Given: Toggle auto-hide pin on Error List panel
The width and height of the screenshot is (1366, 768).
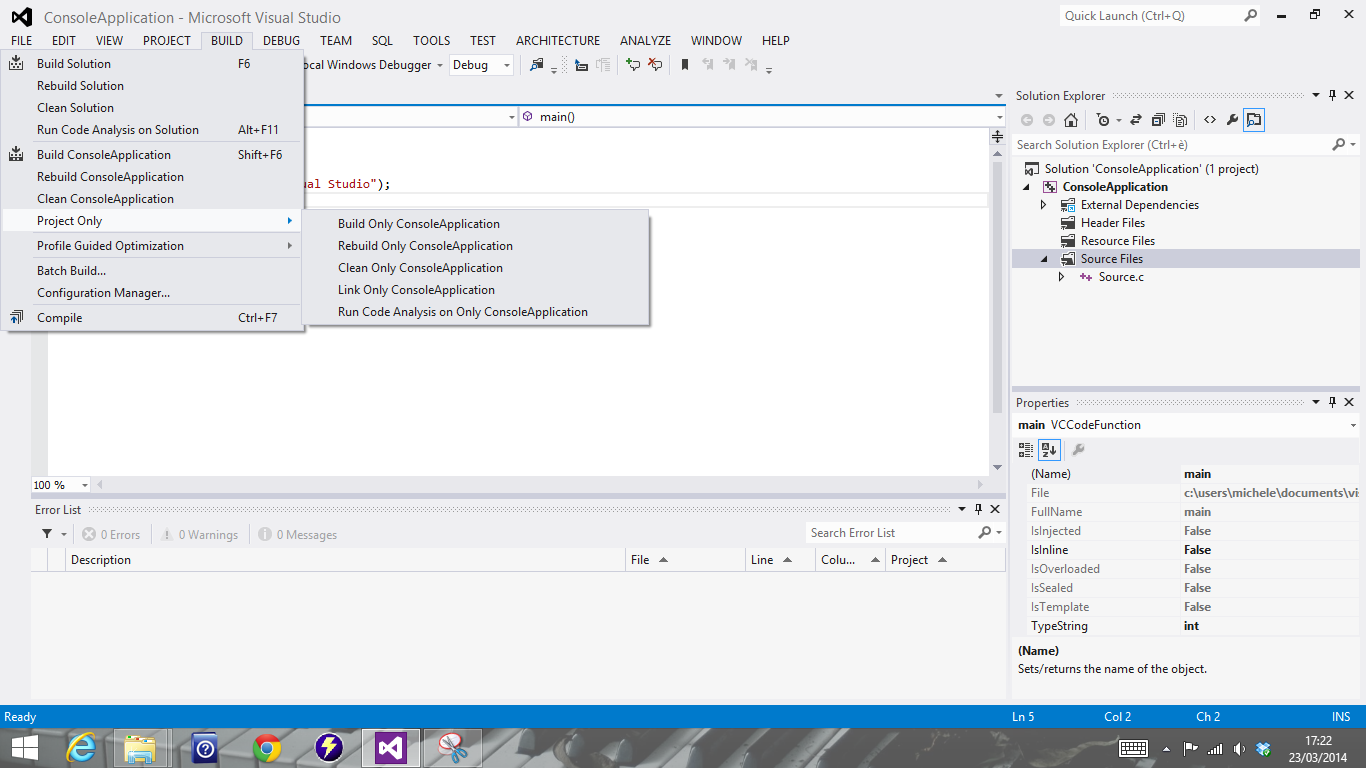Looking at the screenshot, I should (x=978, y=510).
